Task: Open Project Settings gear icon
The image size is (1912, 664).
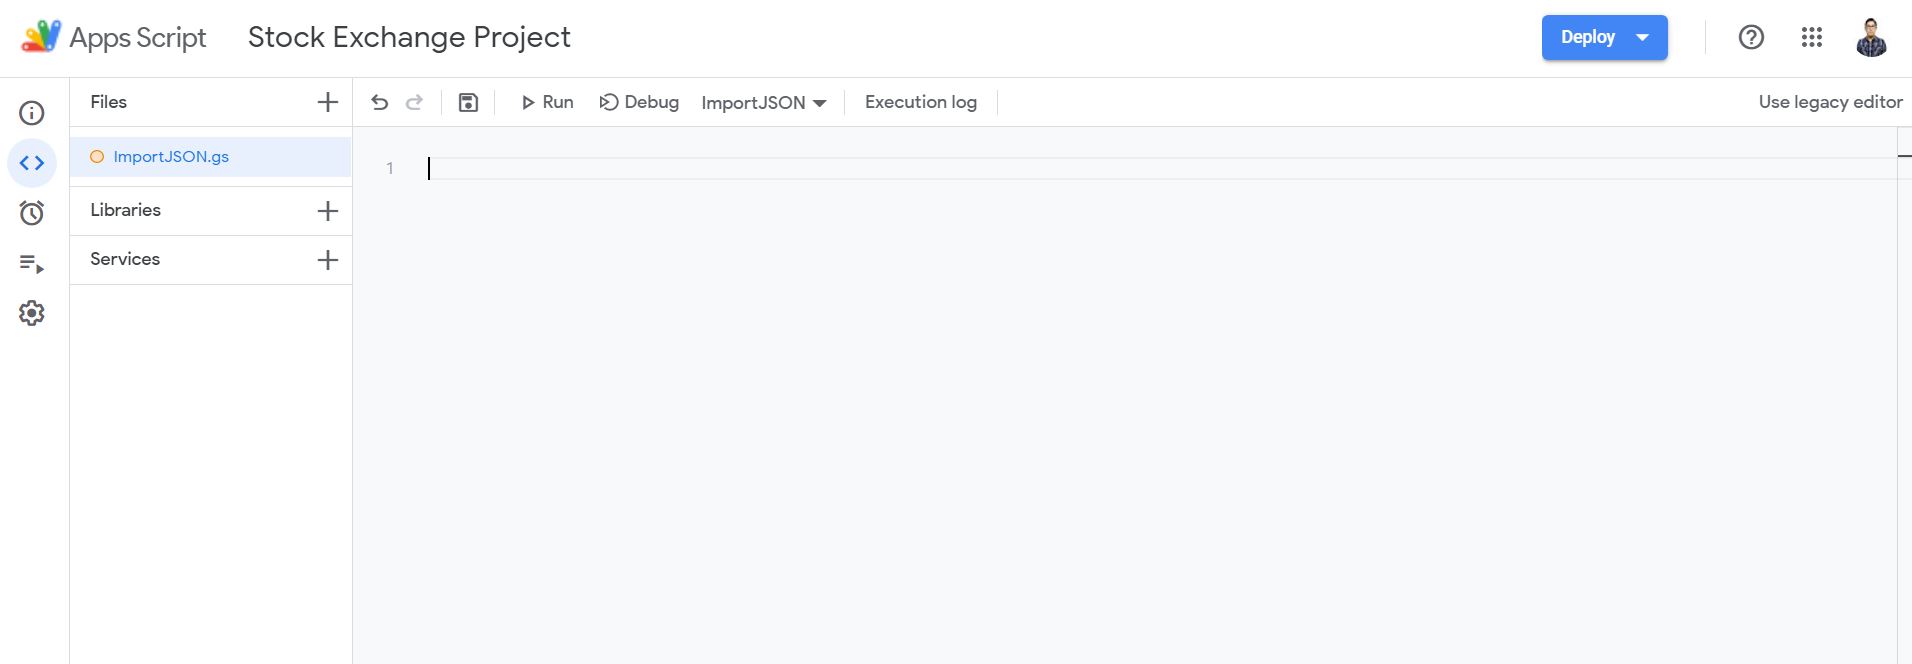Action: click(32, 314)
